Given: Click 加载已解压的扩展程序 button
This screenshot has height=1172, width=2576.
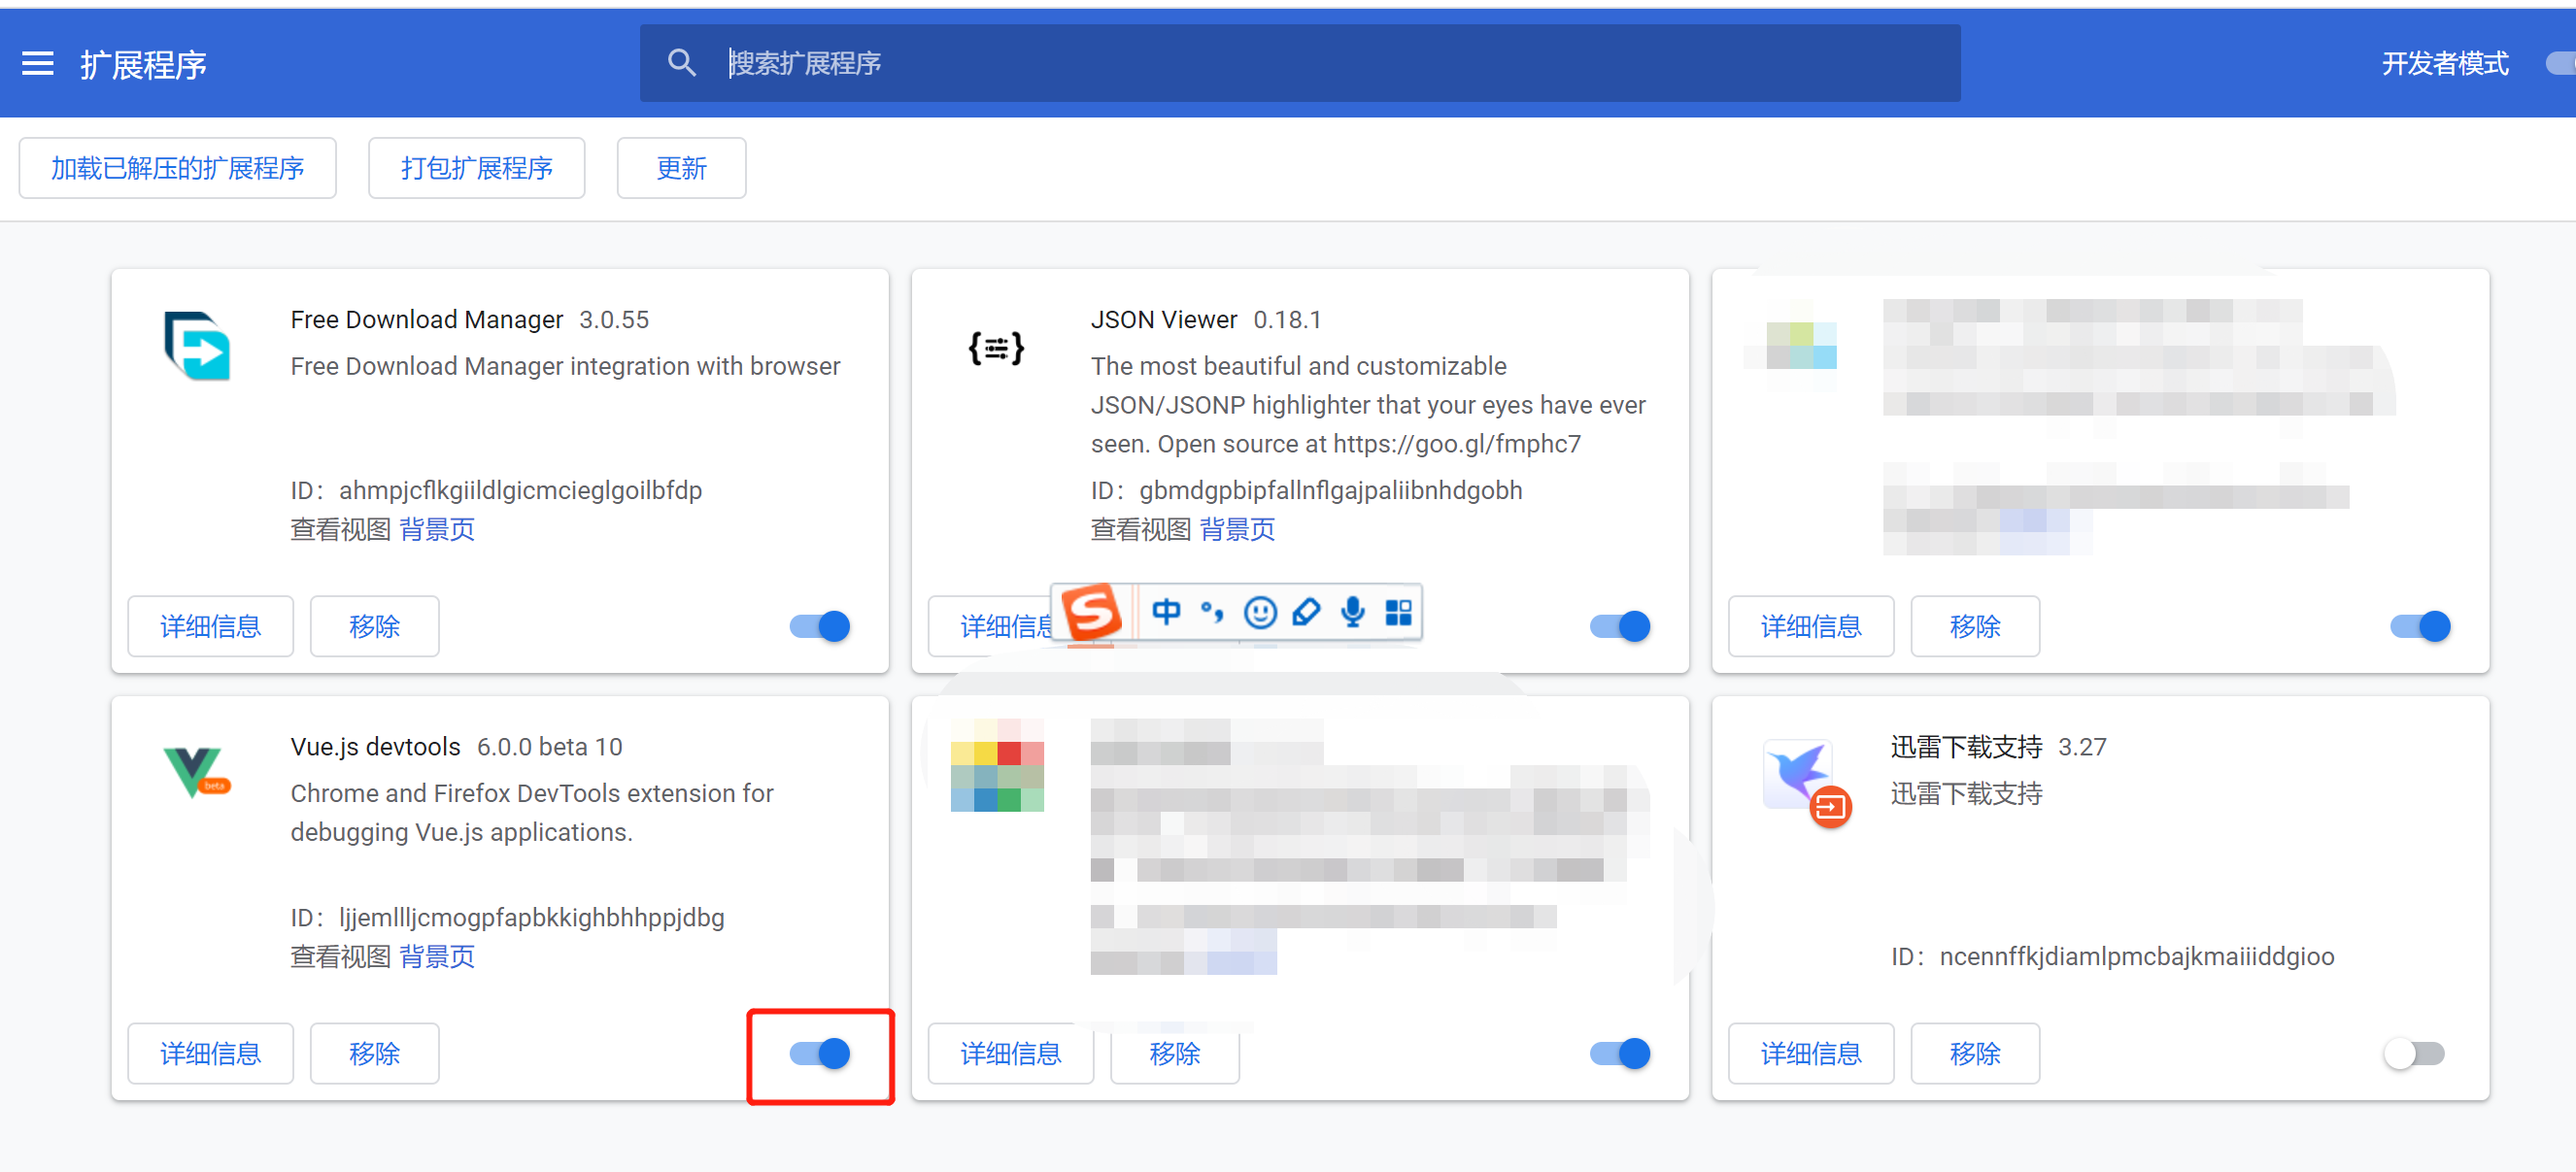Looking at the screenshot, I should (x=177, y=168).
